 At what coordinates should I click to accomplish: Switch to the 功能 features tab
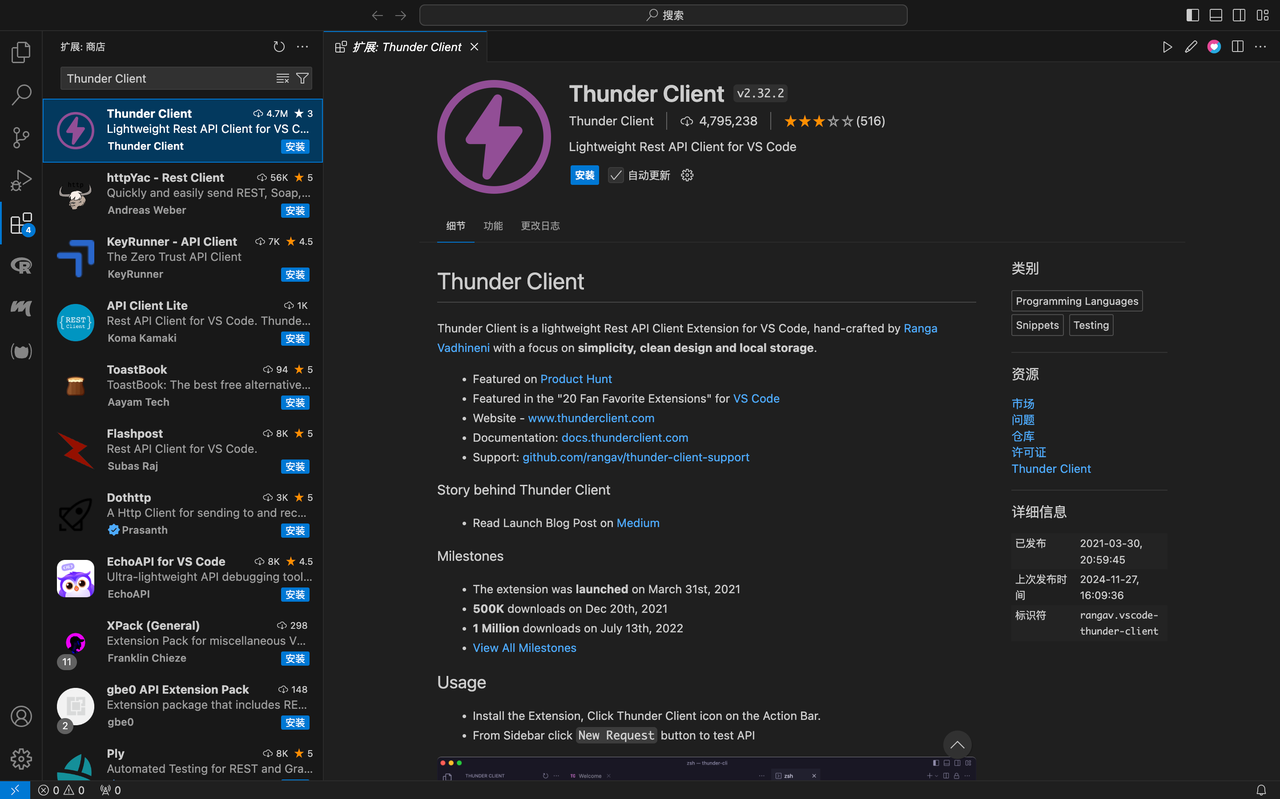coord(493,226)
